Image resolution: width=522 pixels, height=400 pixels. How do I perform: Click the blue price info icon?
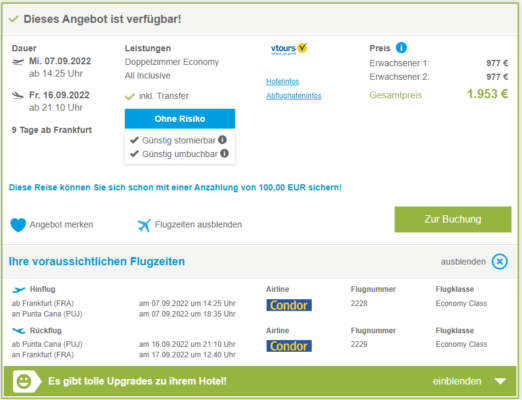(x=401, y=48)
